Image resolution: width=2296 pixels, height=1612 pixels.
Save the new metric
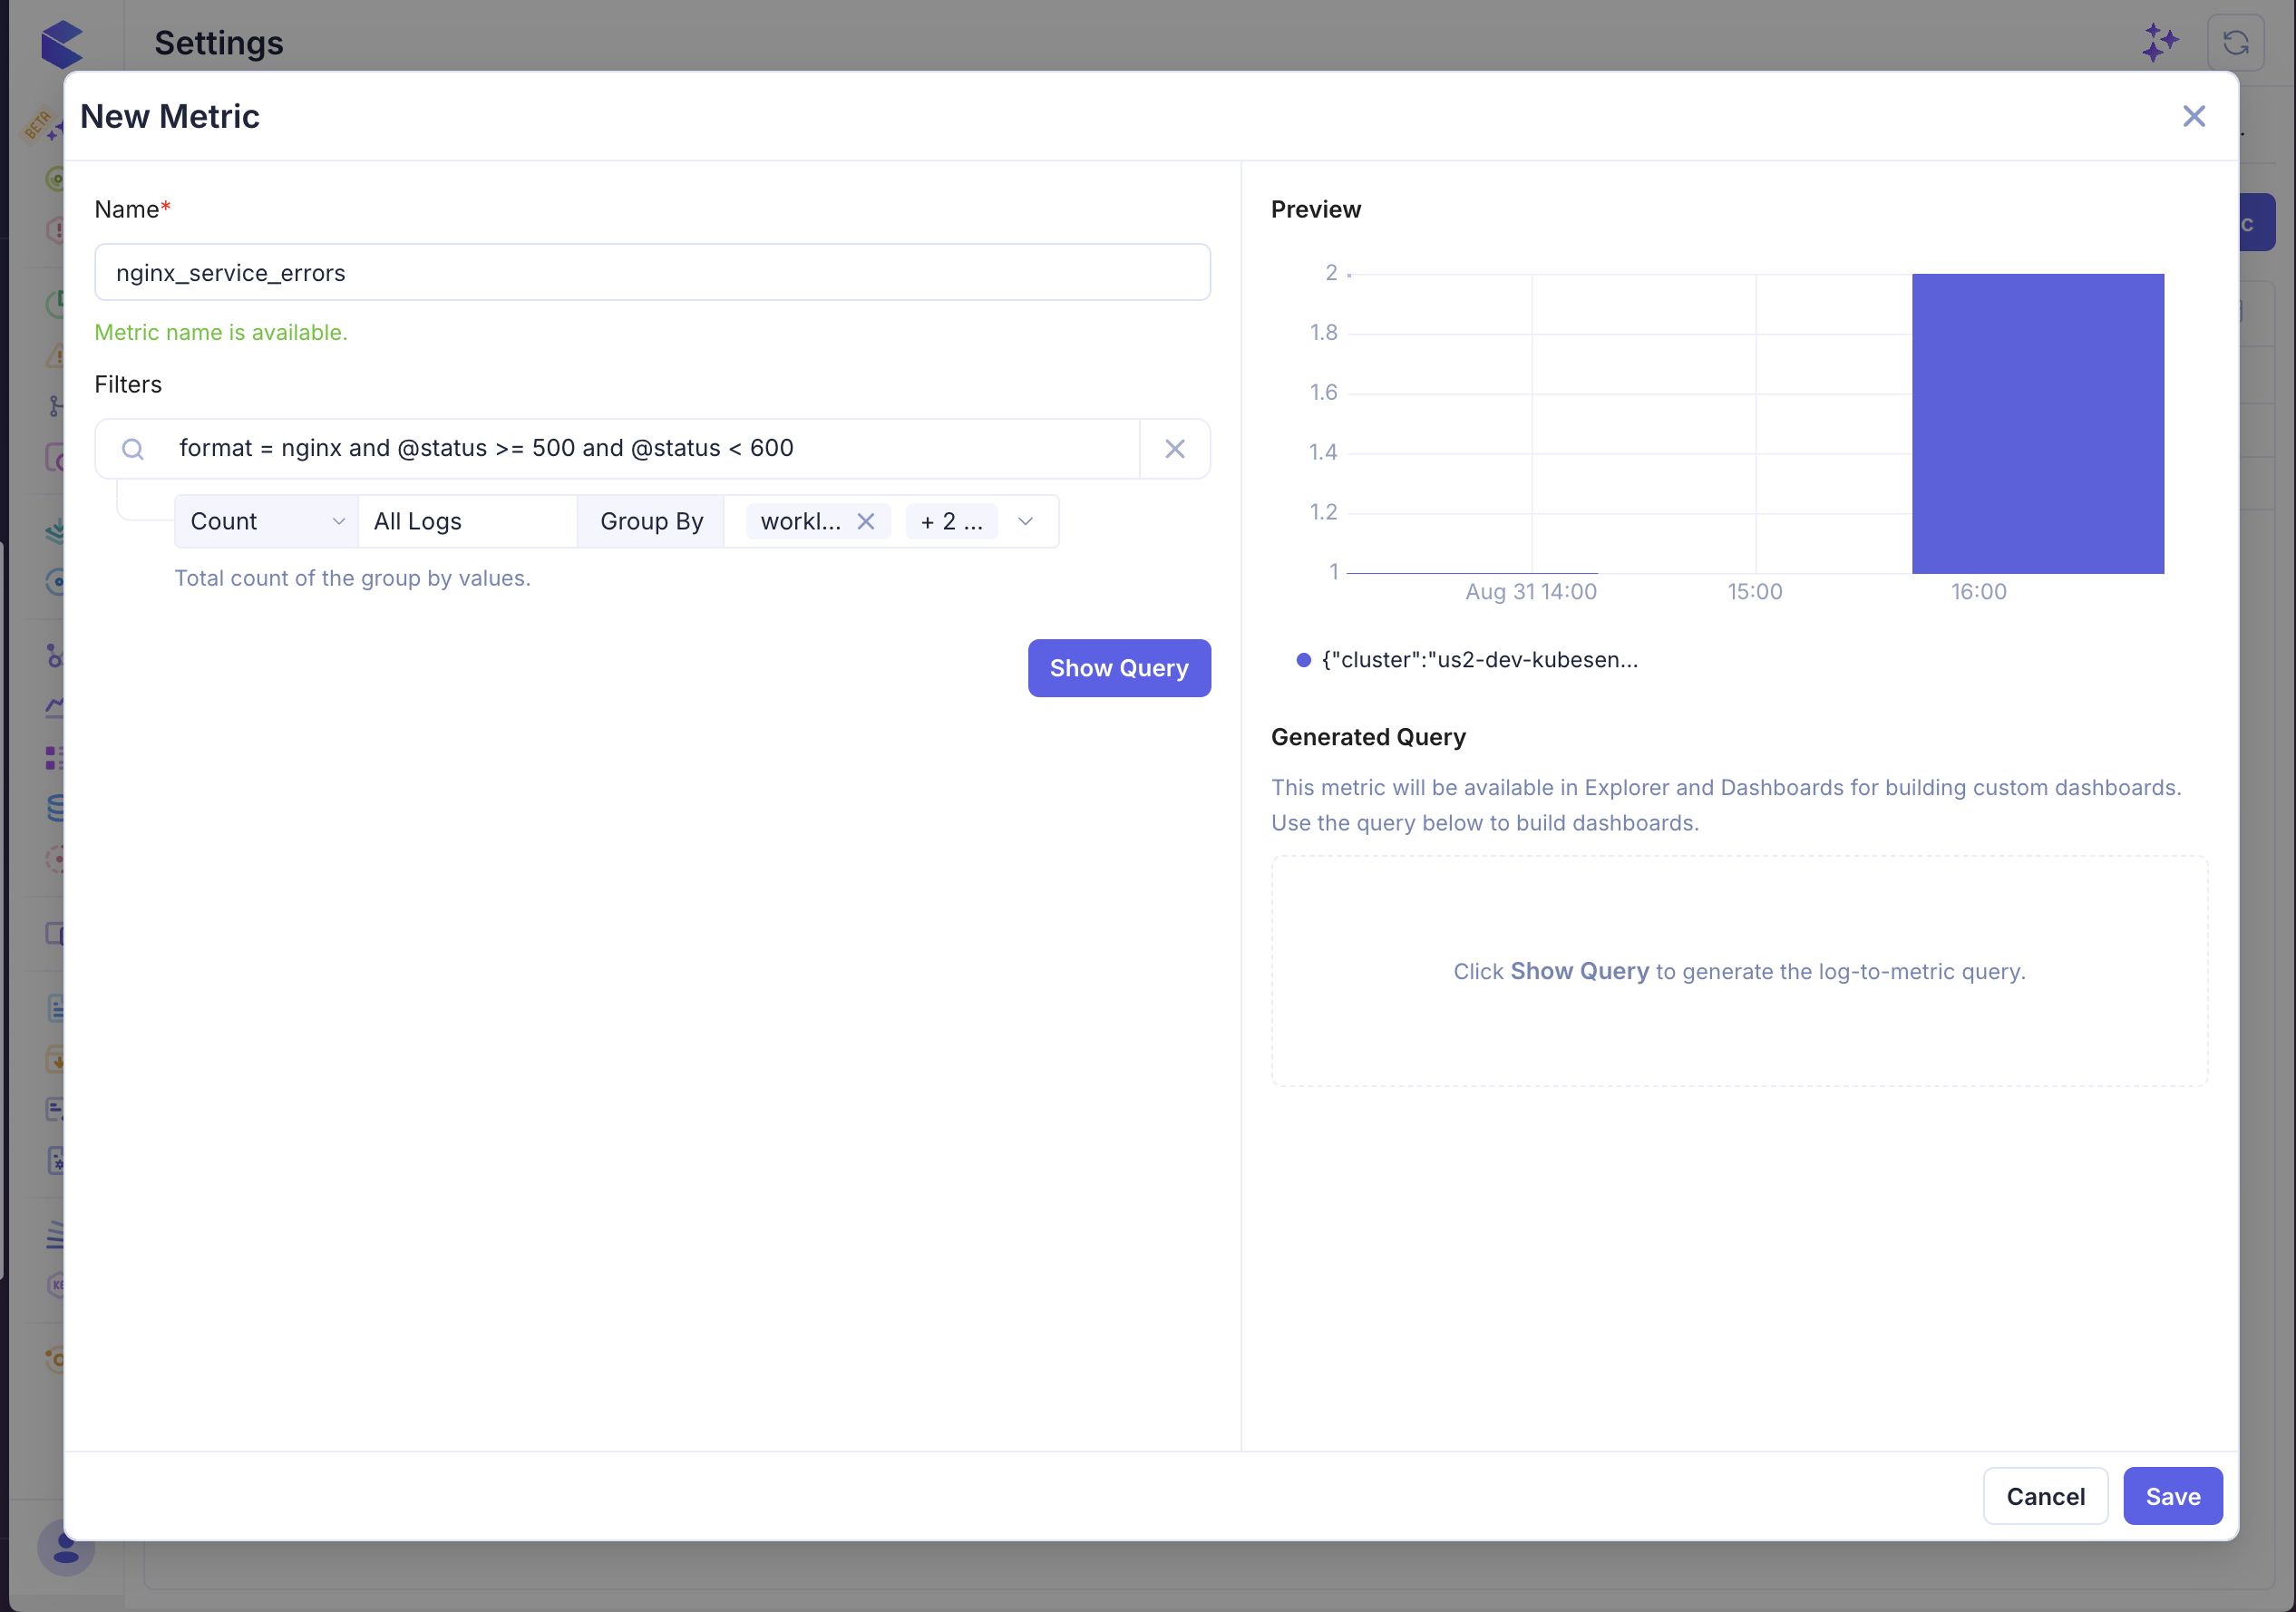2172,1496
